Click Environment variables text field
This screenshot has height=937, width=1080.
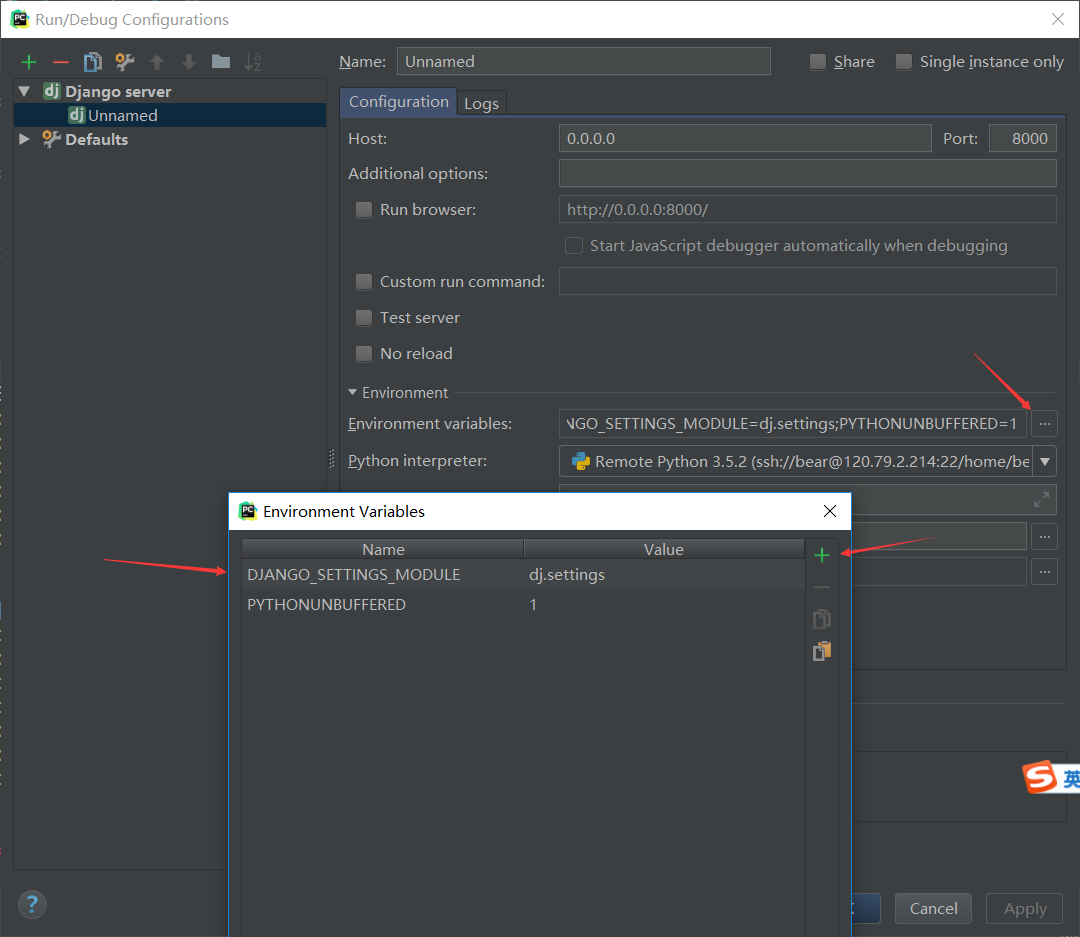(792, 424)
